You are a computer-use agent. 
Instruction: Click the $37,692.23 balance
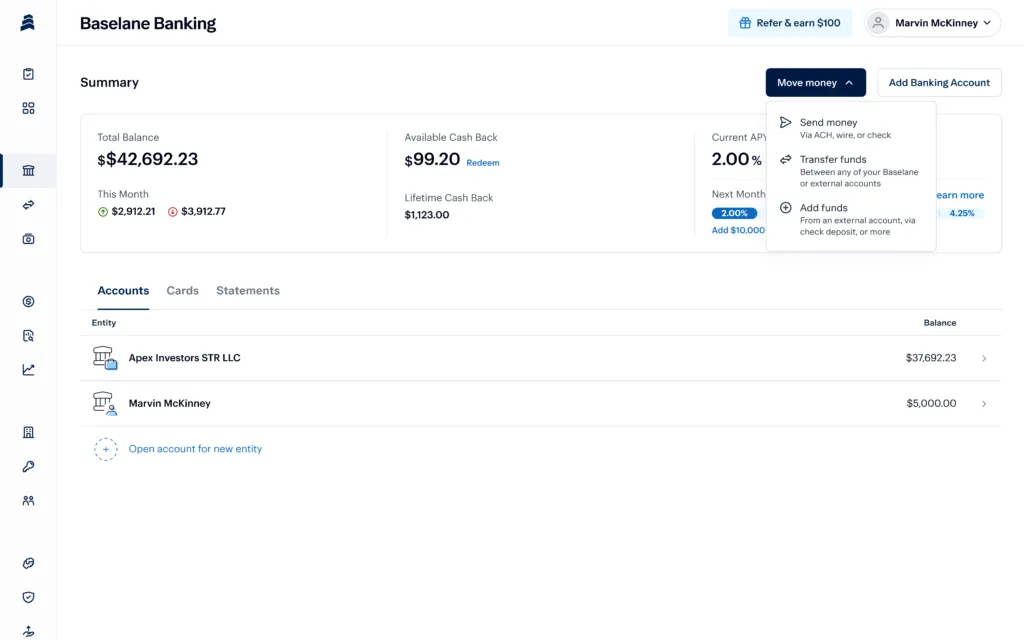[x=931, y=358]
